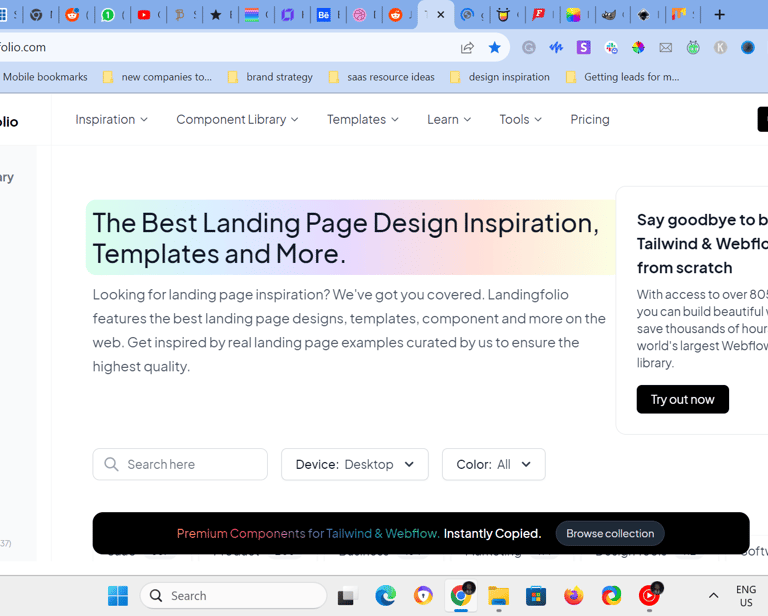Open Task View from taskbar

pyautogui.click(x=348, y=596)
